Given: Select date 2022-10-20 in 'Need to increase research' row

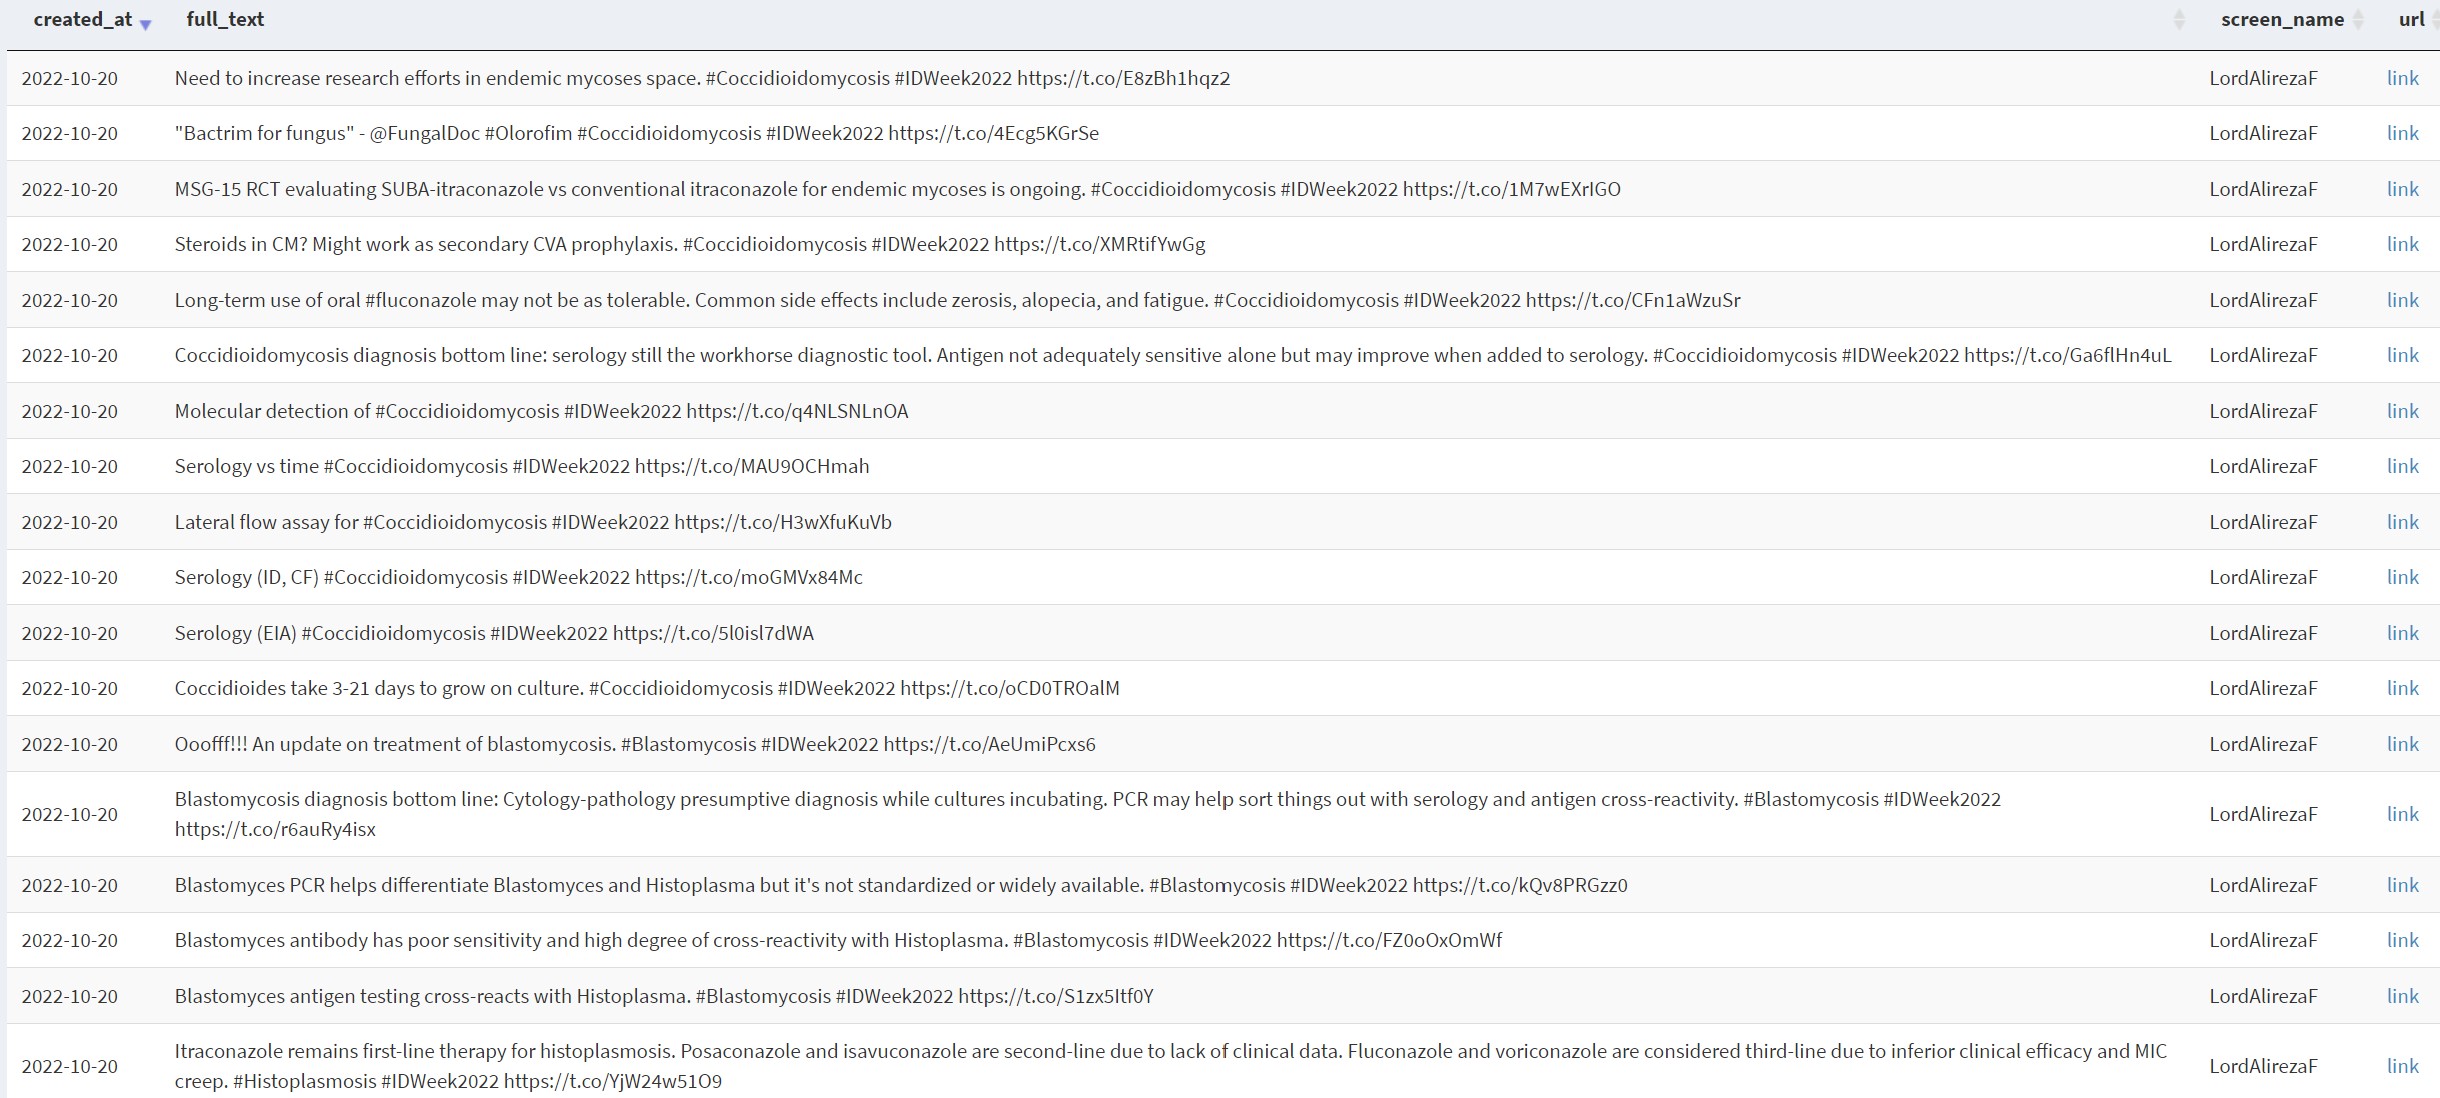Looking at the screenshot, I should (x=69, y=78).
